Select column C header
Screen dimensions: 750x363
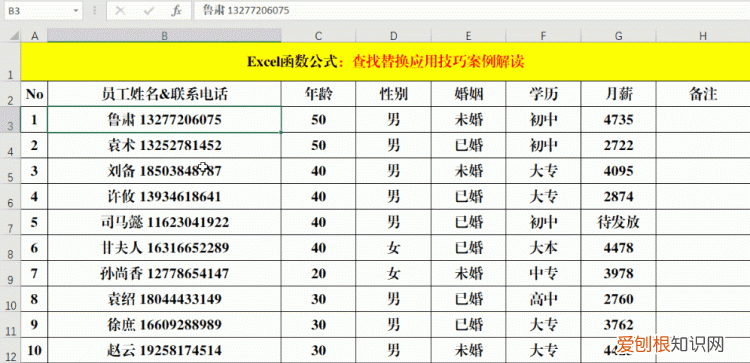point(318,35)
